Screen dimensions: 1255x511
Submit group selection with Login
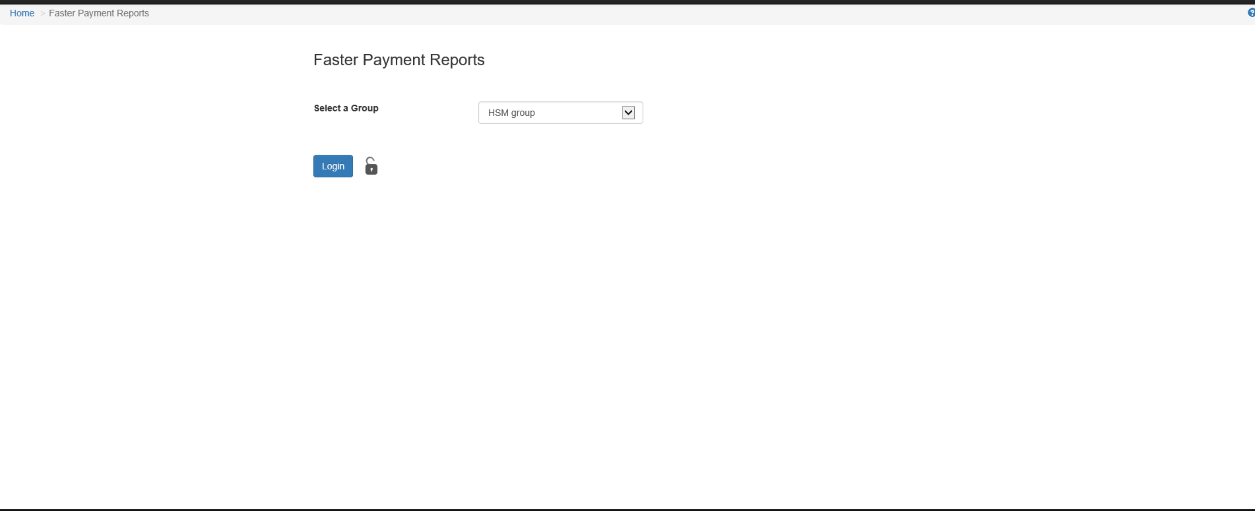tap(333, 167)
